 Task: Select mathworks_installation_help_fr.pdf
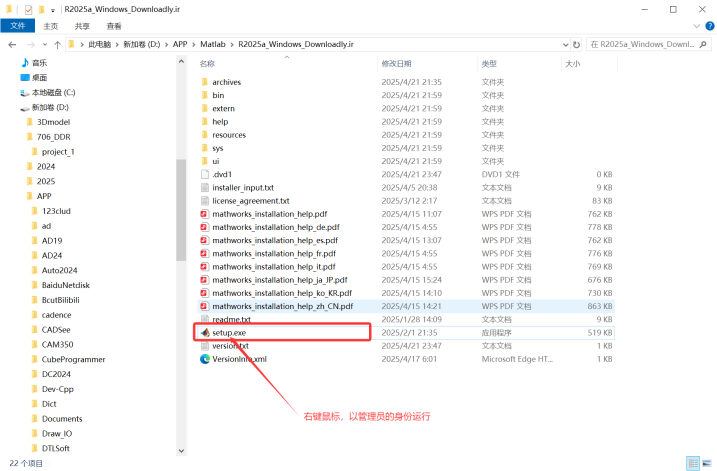(274, 253)
